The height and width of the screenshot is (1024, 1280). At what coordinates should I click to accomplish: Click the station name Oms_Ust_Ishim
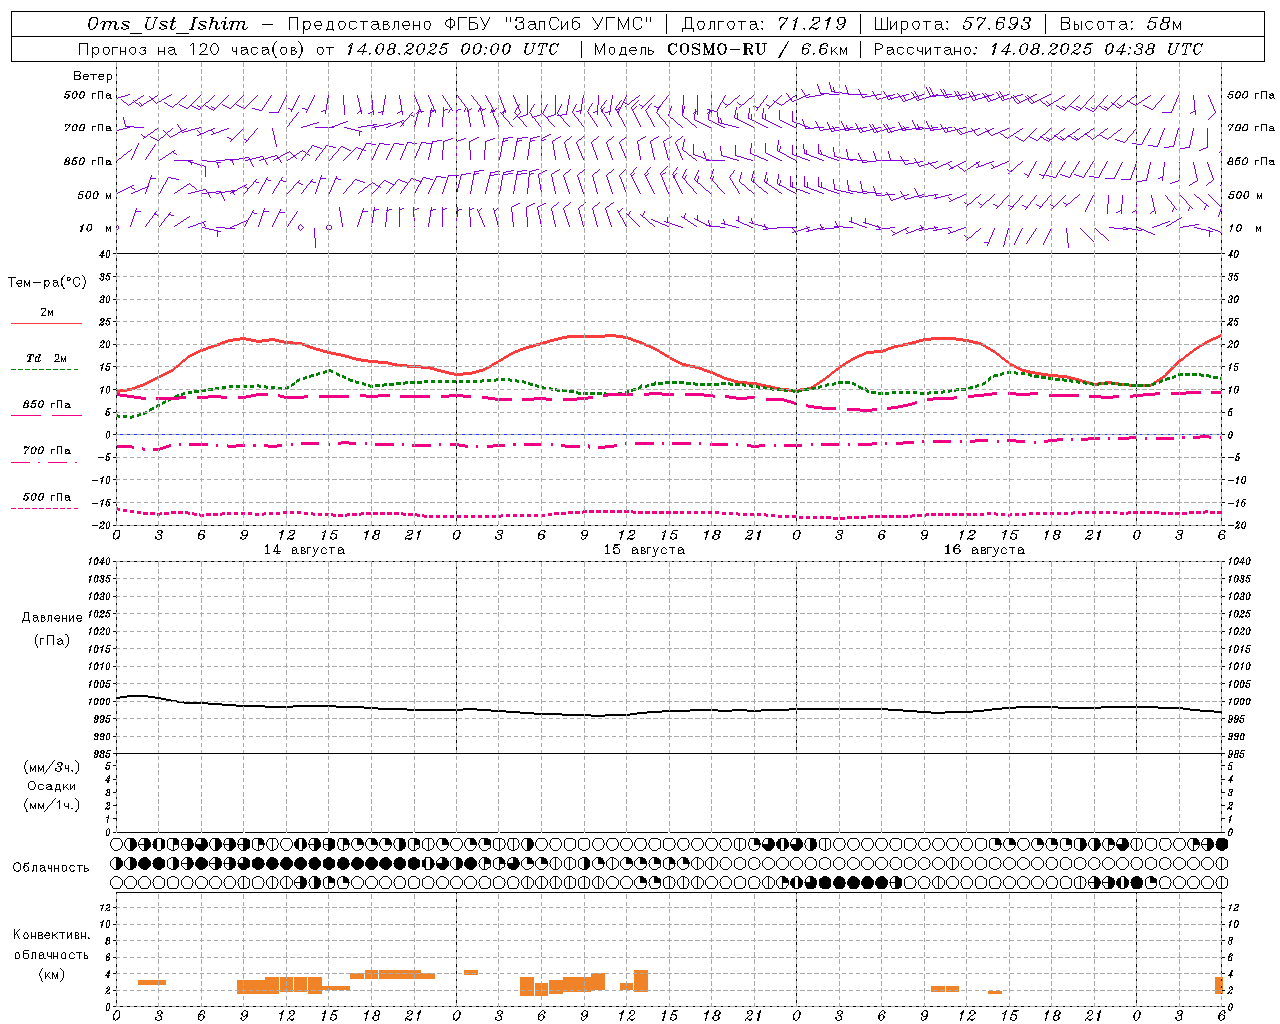click(x=167, y=24)
